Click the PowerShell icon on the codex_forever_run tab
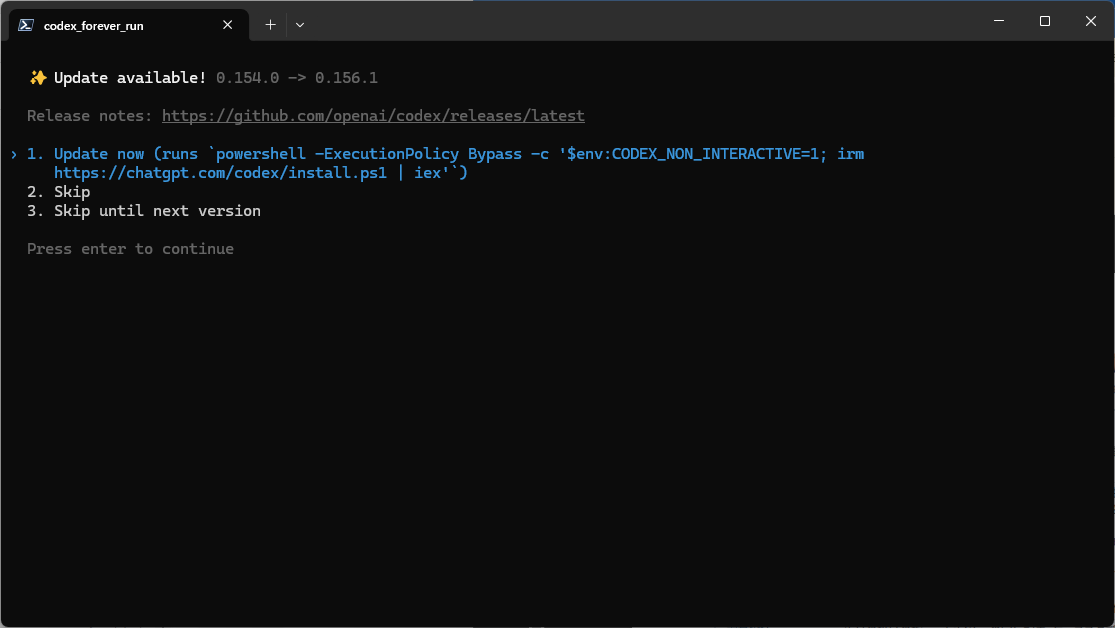1115x628 pixels. point(26,25)
